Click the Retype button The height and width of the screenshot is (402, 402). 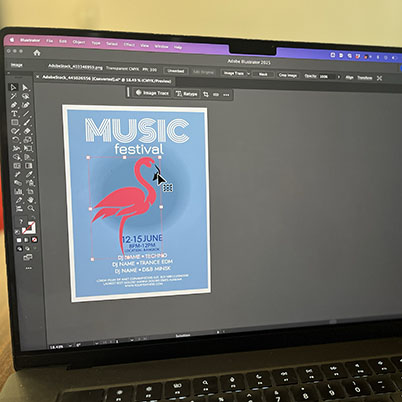tap(187, 94)
